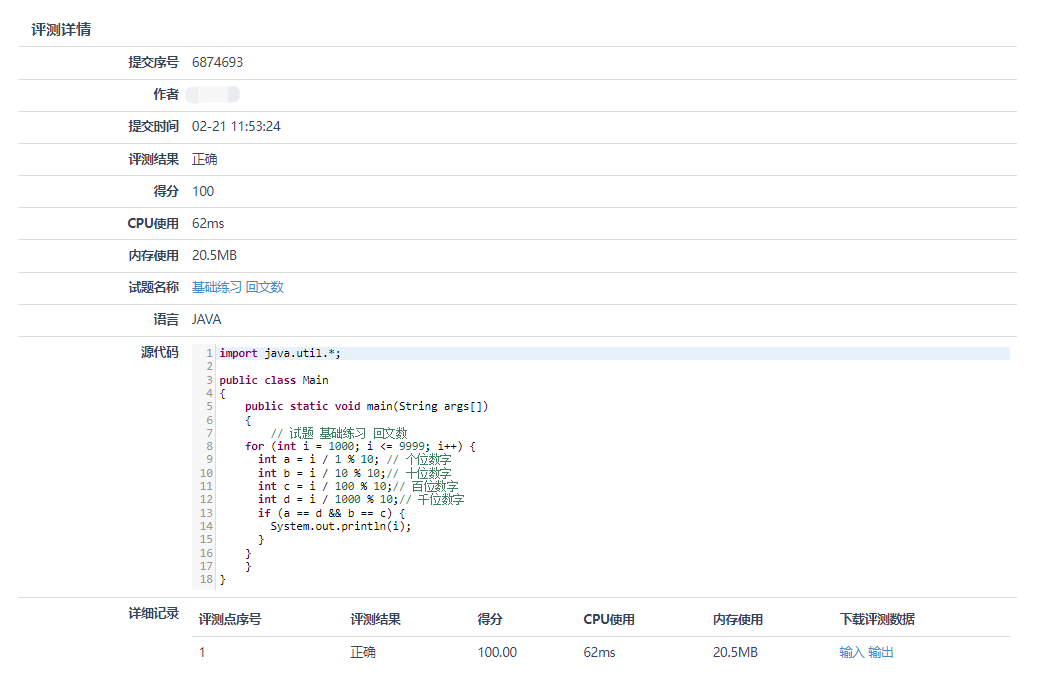Click the for loop code line

pos(360,446)
